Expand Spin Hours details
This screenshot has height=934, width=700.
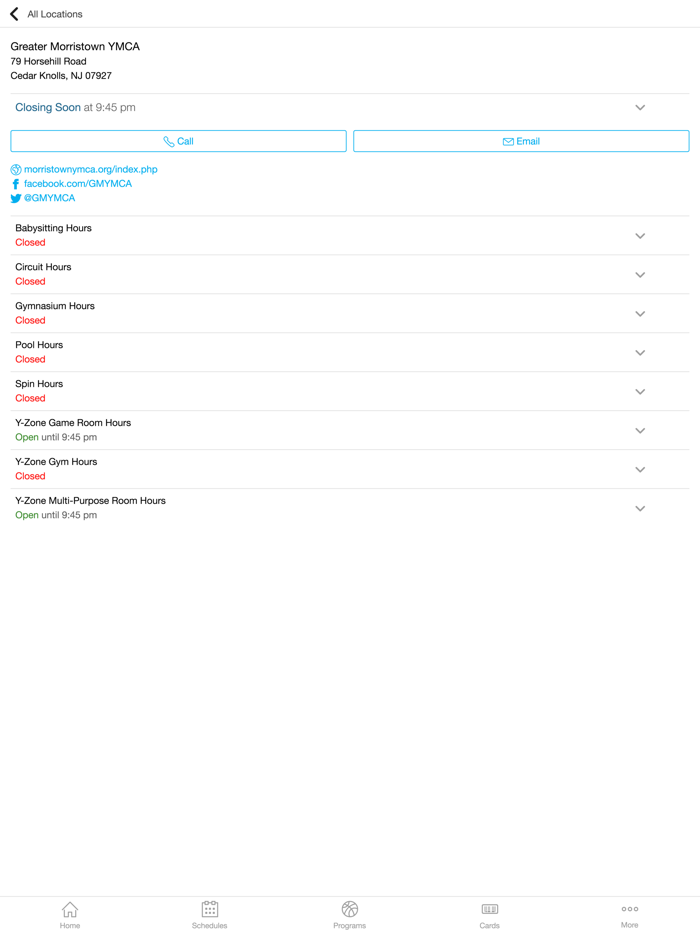pyautogui.click(x=640, y=392)
